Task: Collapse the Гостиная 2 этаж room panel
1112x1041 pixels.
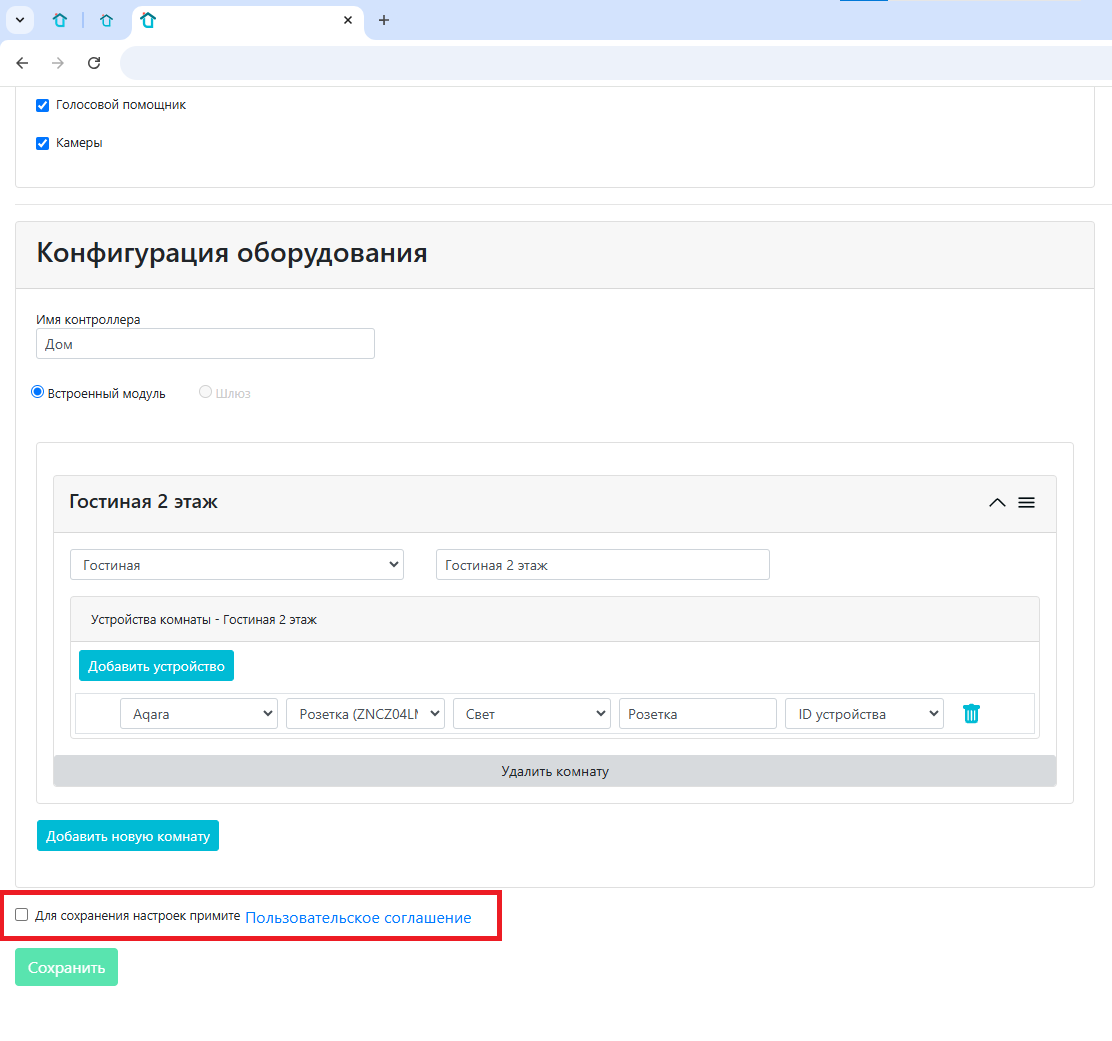Action: [996, 502]
